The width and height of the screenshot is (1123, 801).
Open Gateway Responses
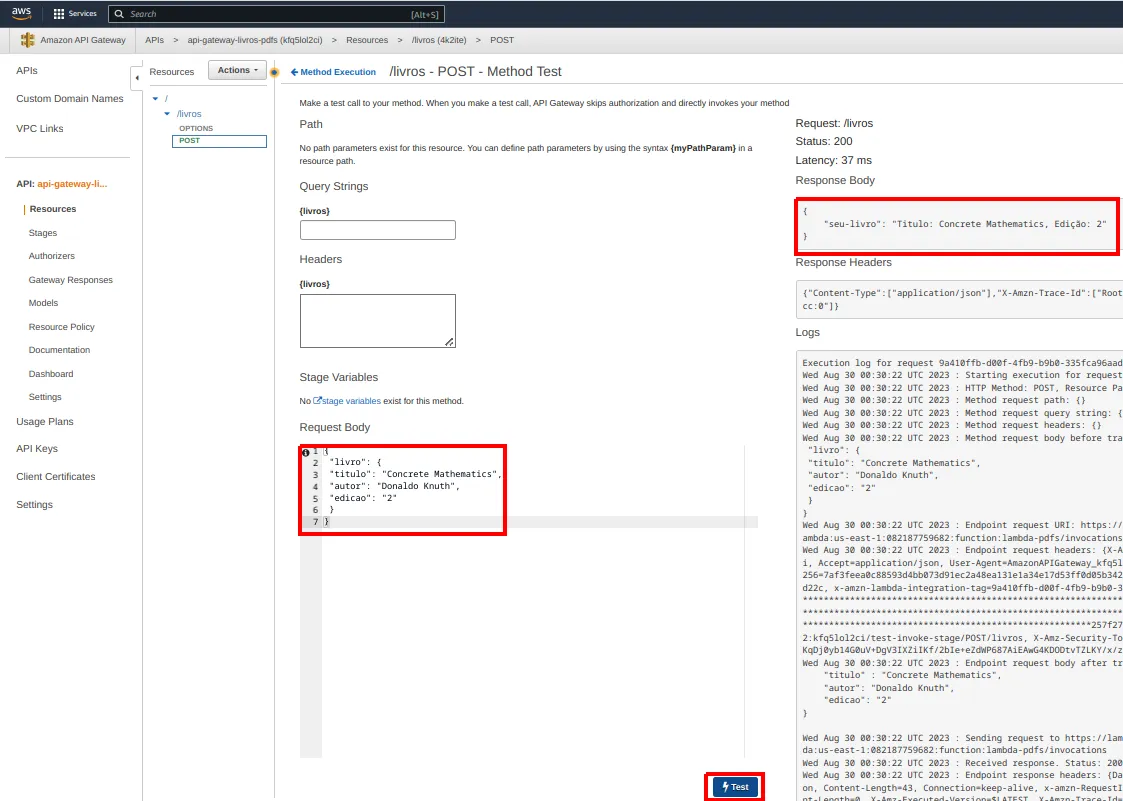click(x=71, y=280)
